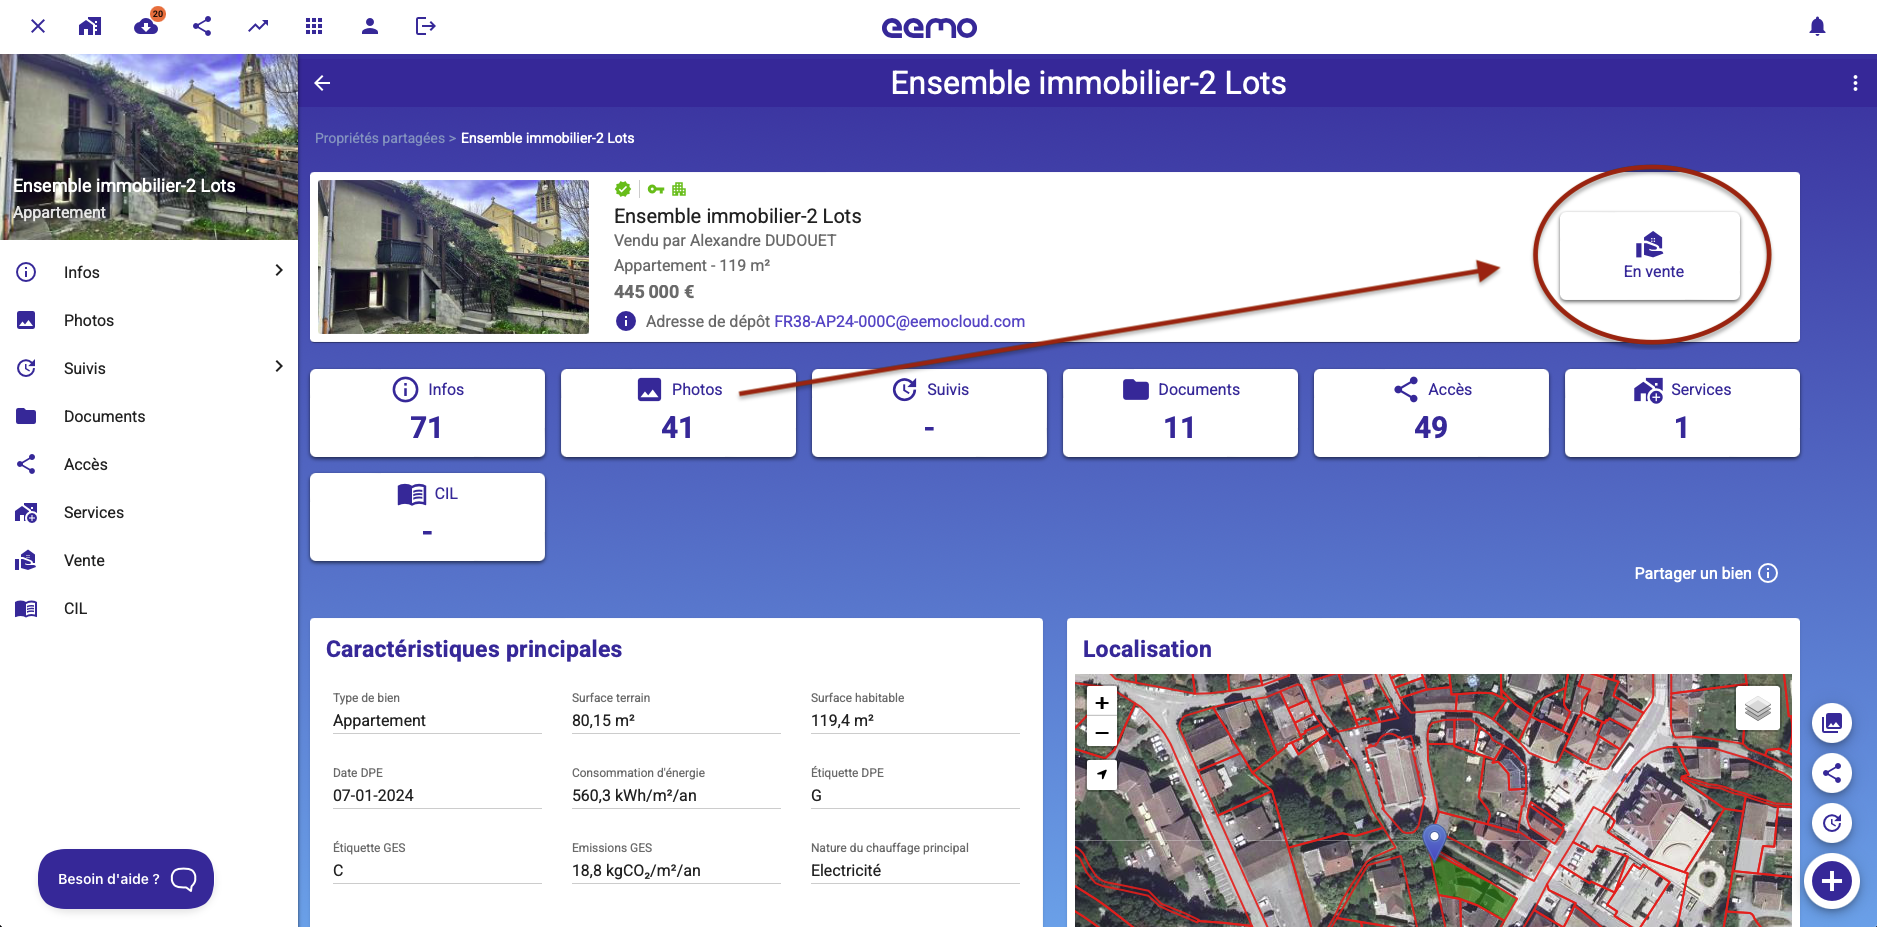Open the three-dot more options menu
Viewport: 1877px width, 927px height.
[1855, 83]
